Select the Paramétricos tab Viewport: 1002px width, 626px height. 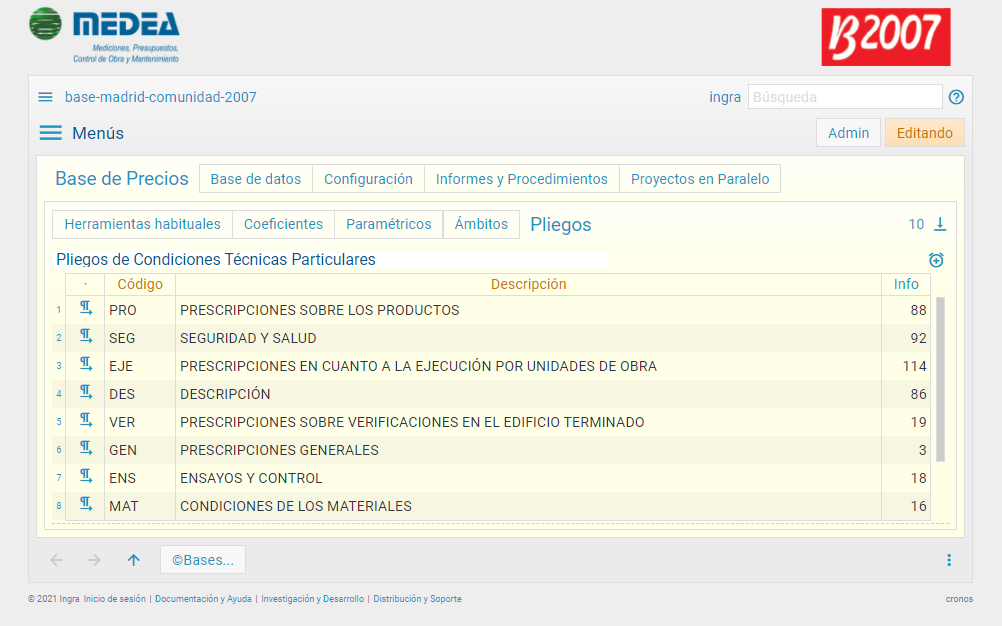click(x=388, y=224)
